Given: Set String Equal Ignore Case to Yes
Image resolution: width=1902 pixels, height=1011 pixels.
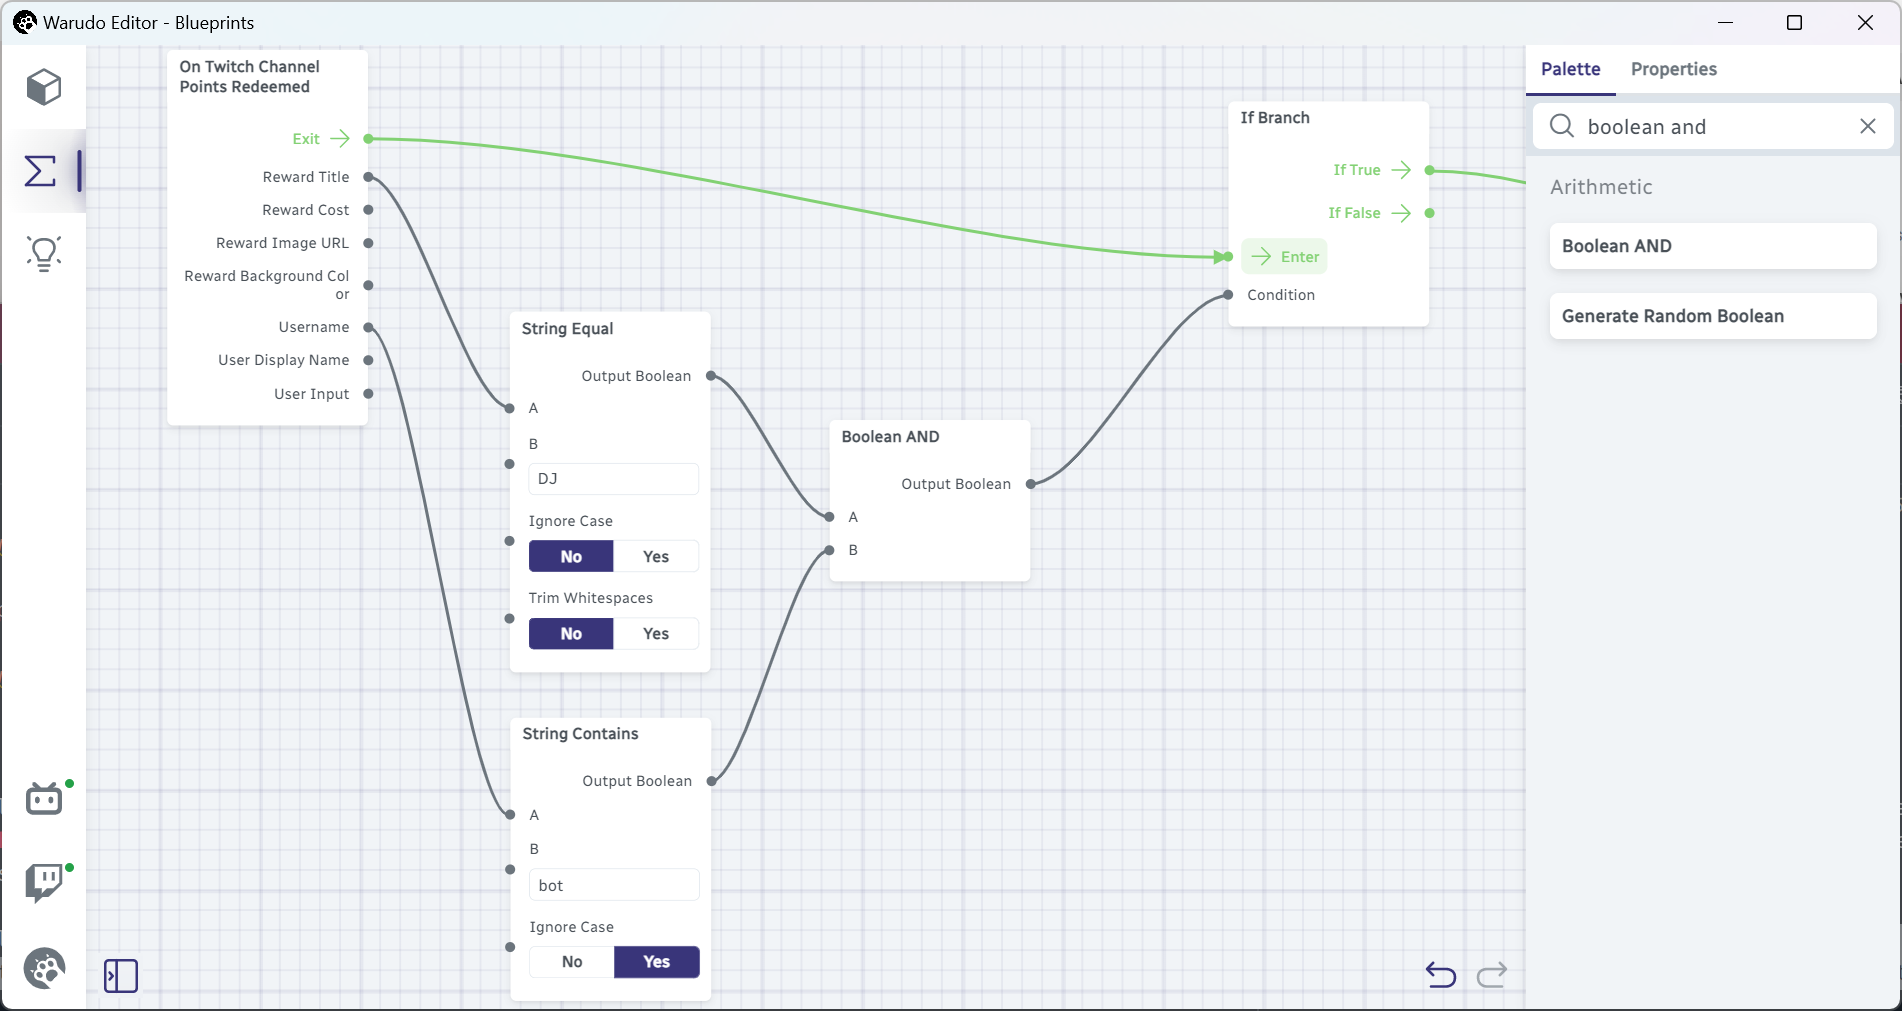Looking at the screenshot, I should (656, 557).
